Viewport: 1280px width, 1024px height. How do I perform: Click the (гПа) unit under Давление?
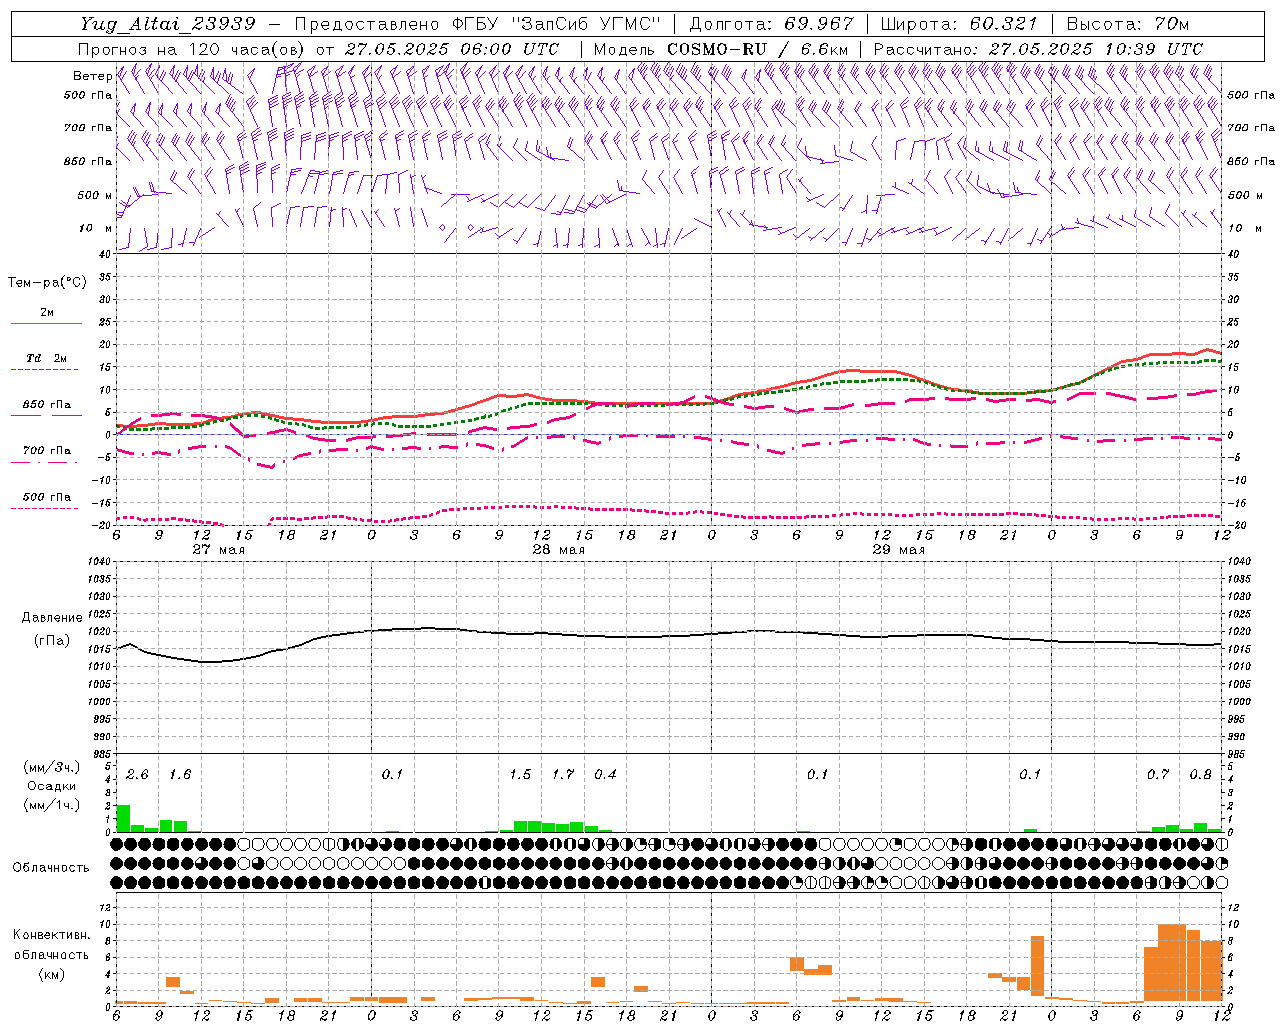coord(52,640)
